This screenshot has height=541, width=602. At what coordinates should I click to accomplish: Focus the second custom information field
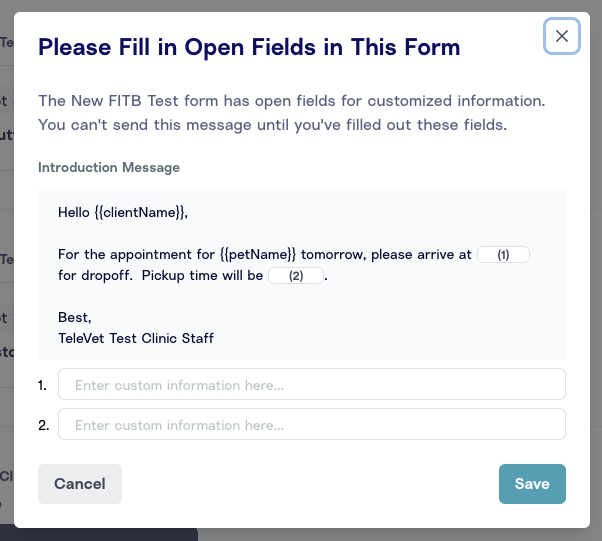coord(312,425)
